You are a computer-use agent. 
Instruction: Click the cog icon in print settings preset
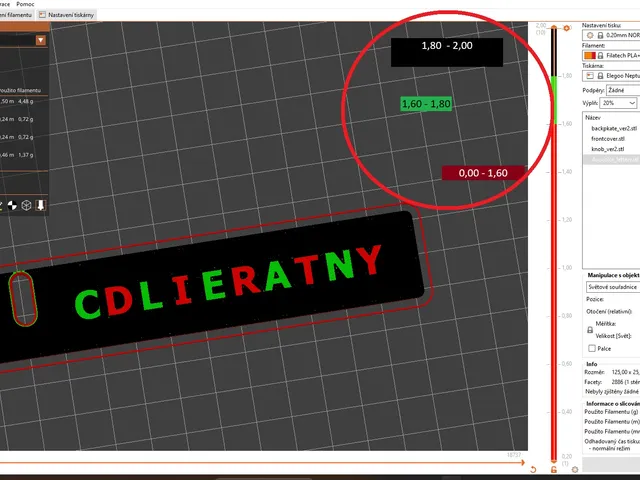point(590,36)
